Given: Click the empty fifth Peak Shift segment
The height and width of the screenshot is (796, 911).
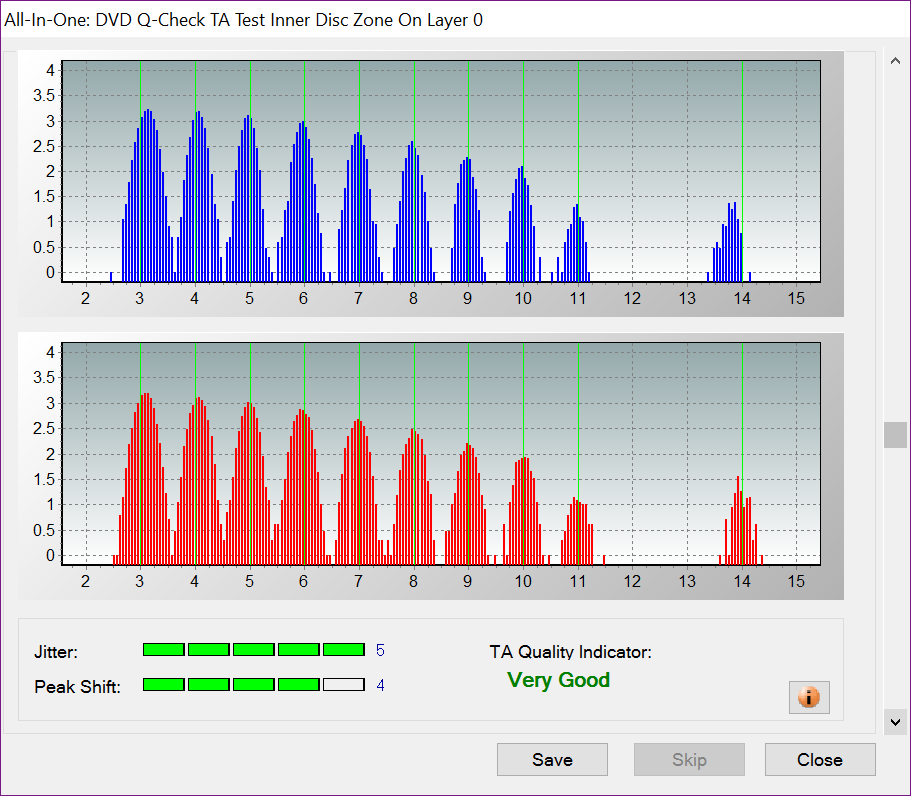Looking at the screenshot, I should click(x=344, y=685).
